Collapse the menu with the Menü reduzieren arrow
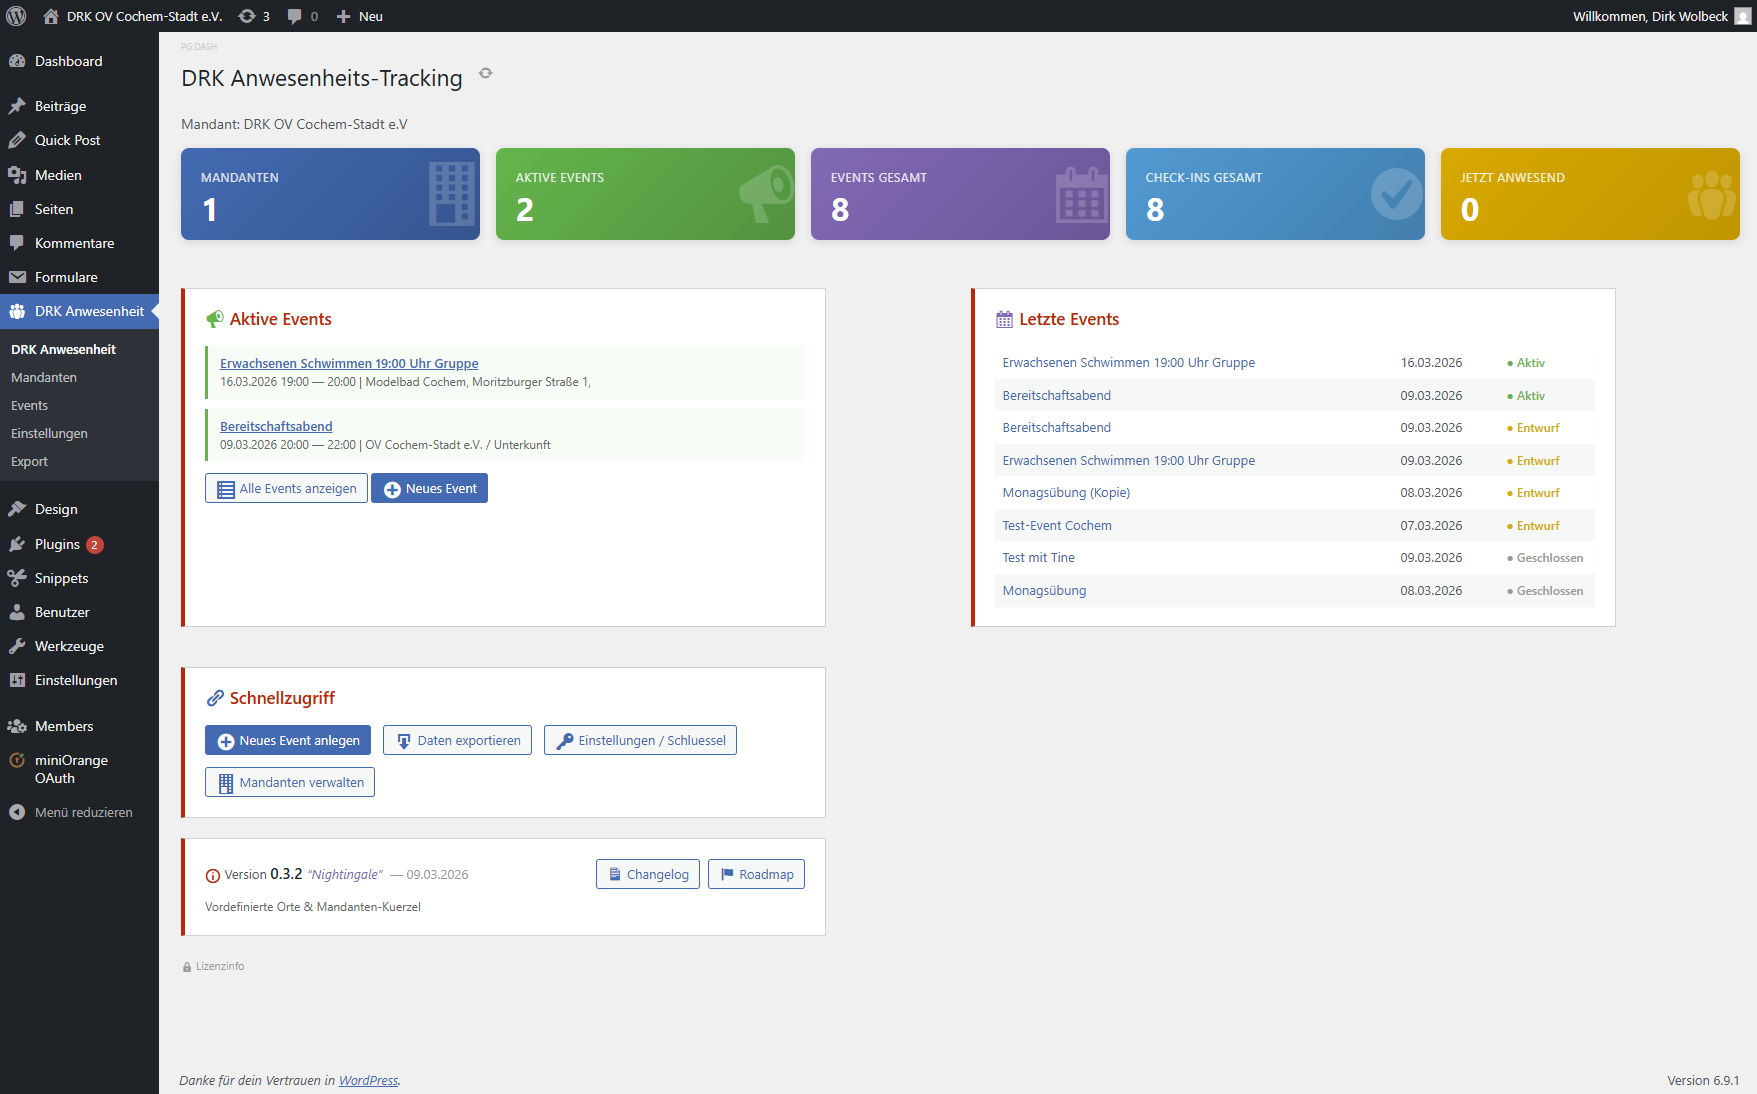Viewport: 1757px width, 1094px height. click(17, 812)
